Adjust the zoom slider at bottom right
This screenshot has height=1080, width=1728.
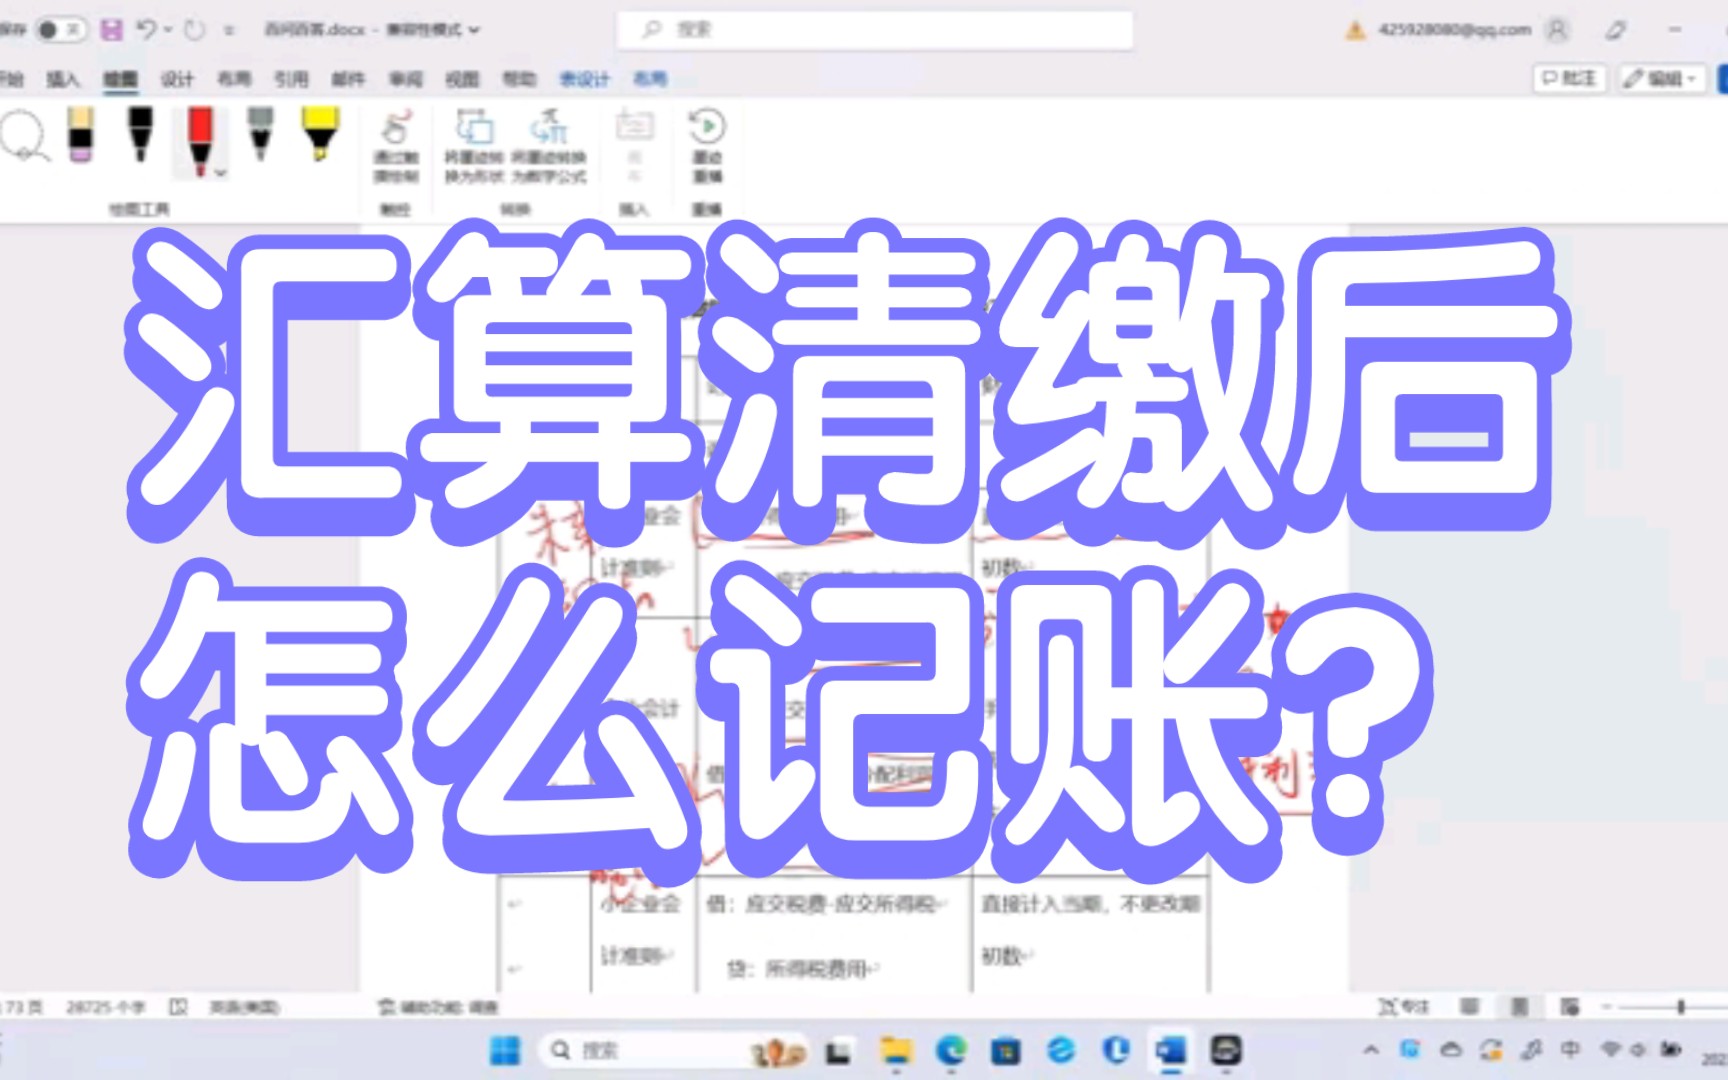[1680, 1007]
